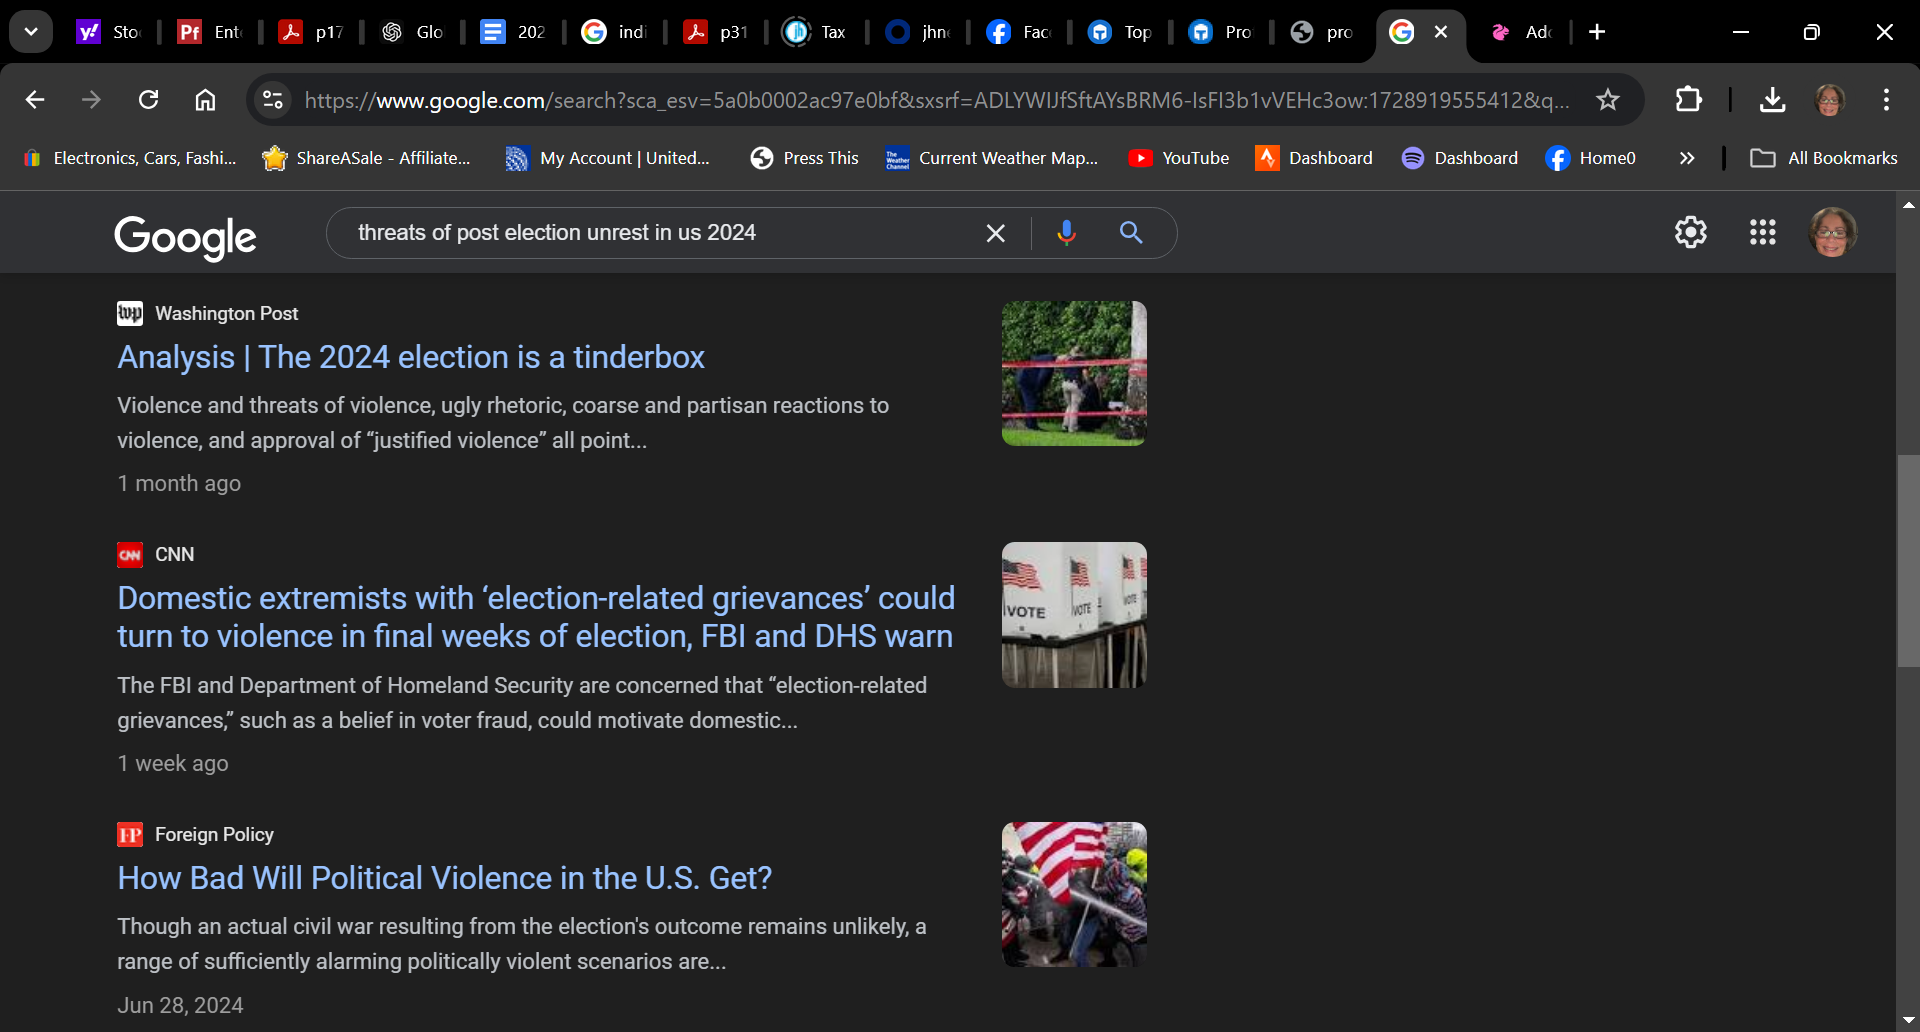Open the browser extensions puzzle icon
Screen dimensions: 1920x1032
1688,100
